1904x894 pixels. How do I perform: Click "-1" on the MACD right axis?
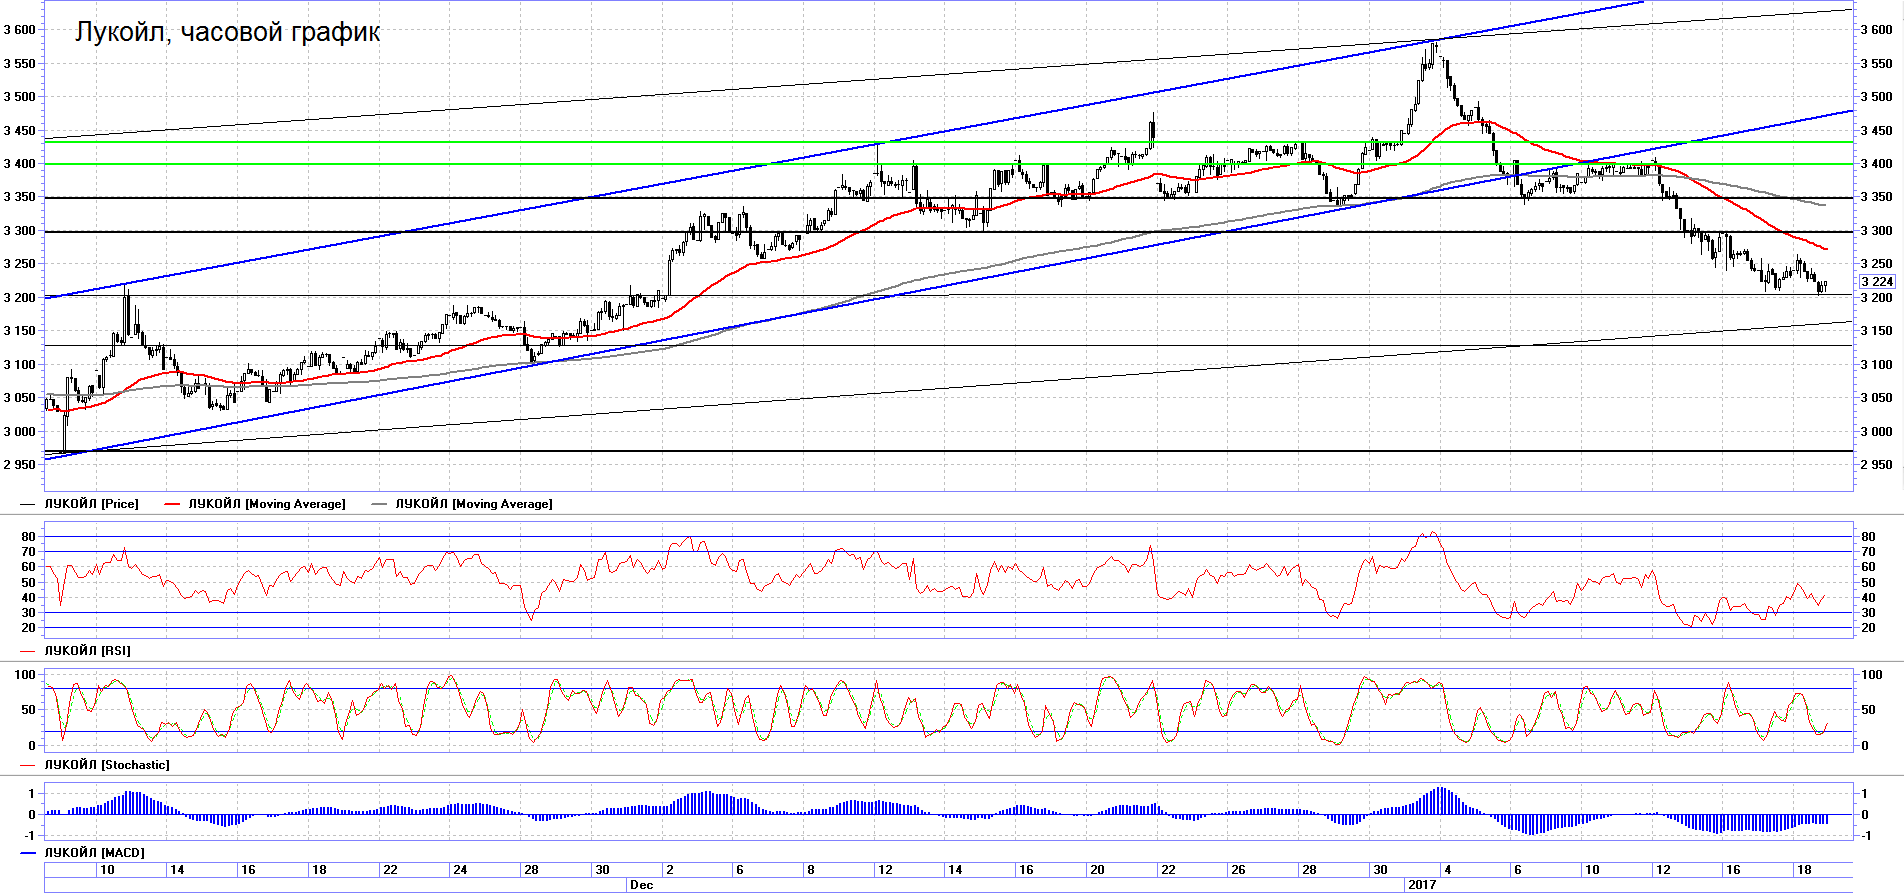(x=1866, y=836)
